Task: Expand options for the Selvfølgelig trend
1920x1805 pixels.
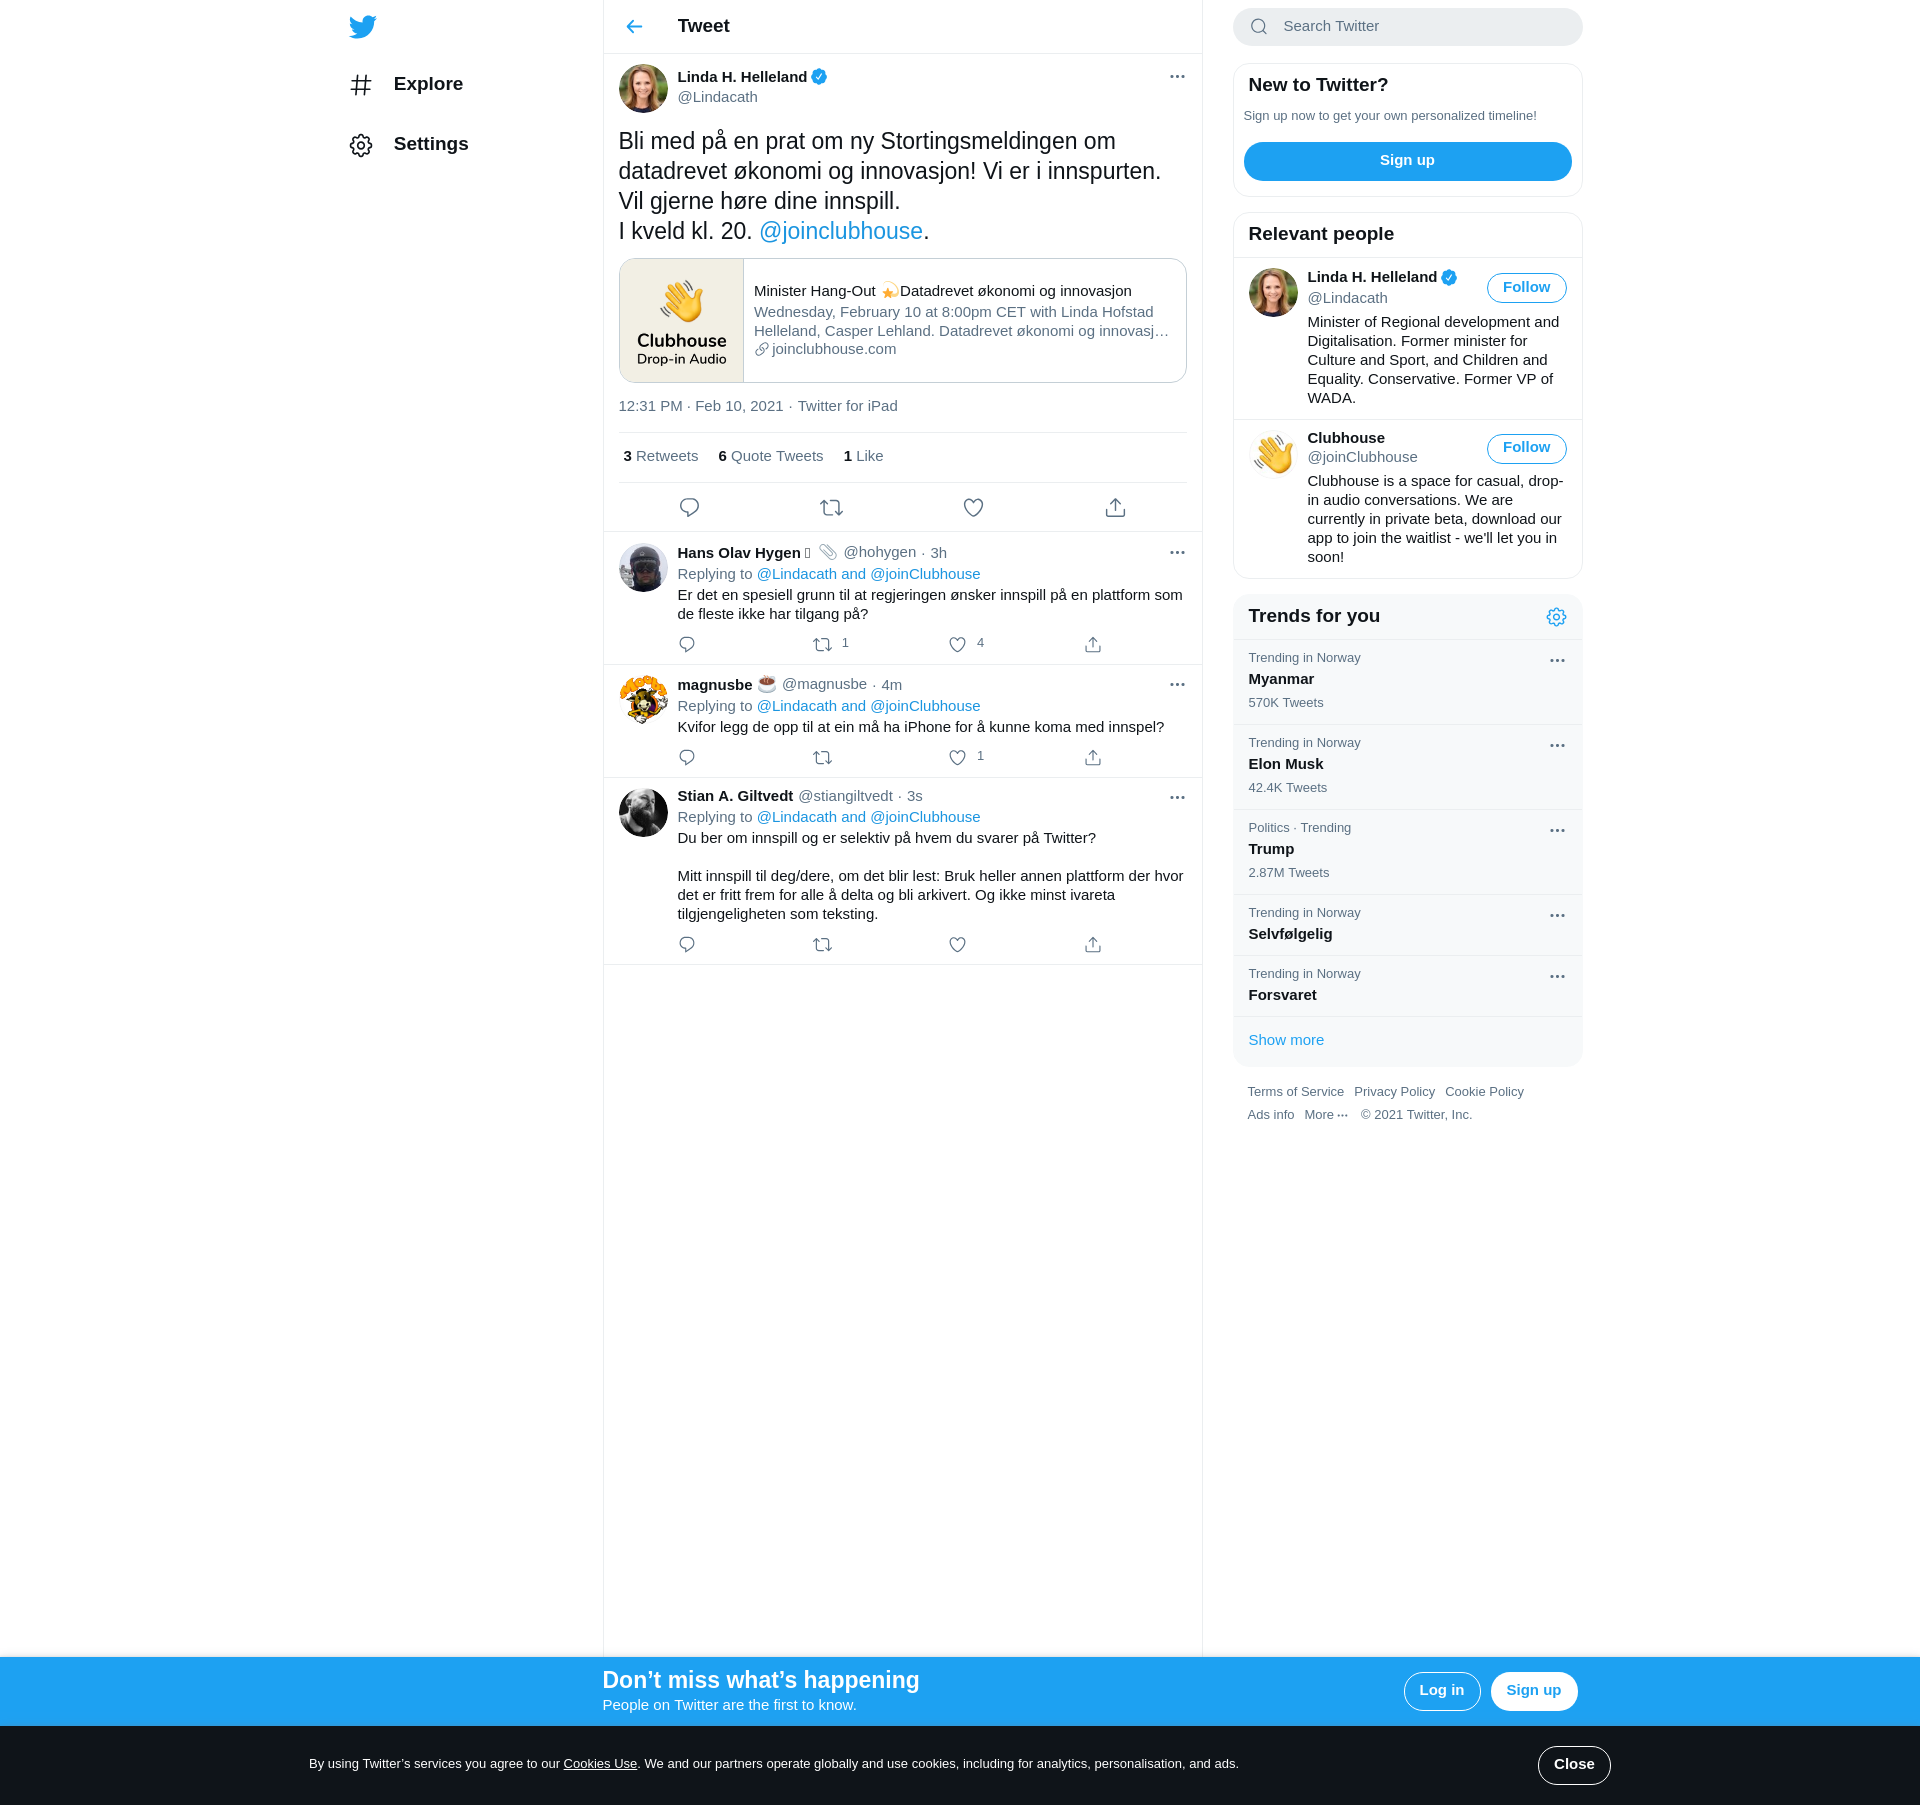Action: click(1557, 915)
